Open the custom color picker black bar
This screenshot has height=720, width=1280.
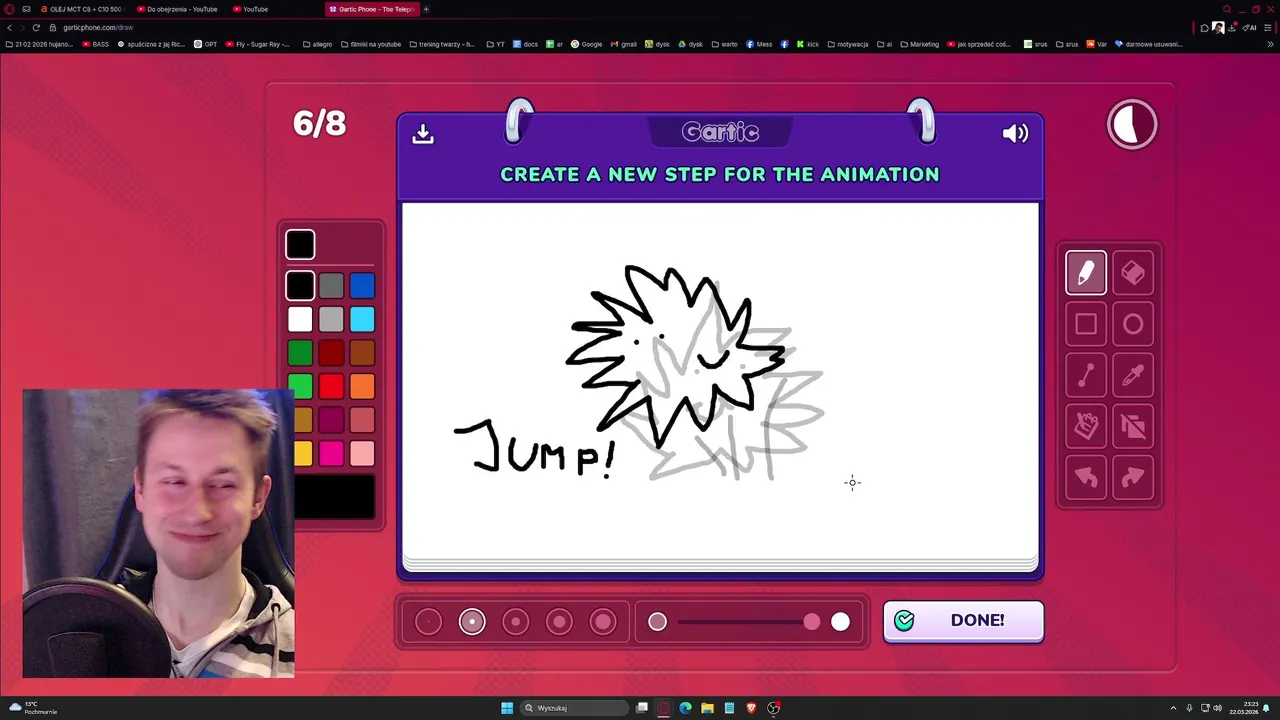[335, 497]
